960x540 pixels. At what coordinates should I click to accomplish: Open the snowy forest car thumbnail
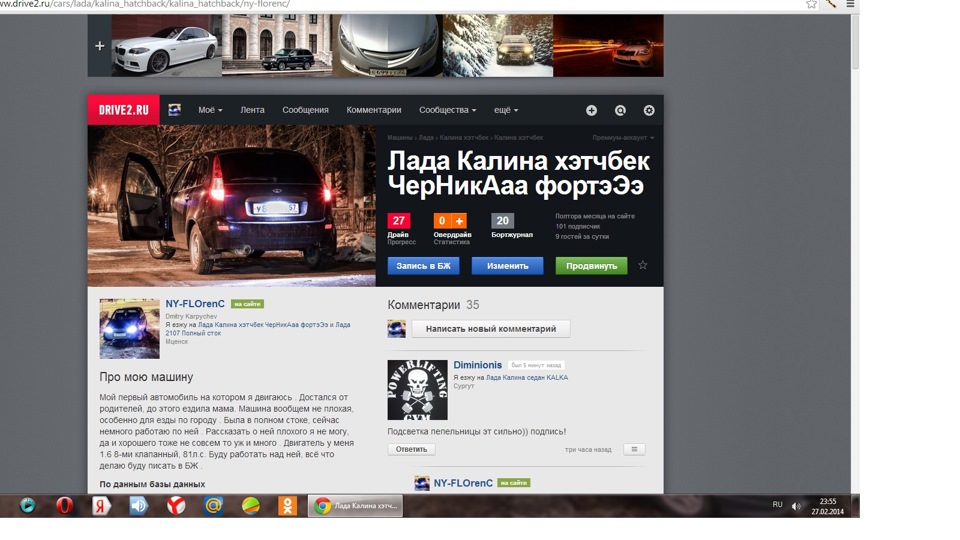tap(498, 46)
